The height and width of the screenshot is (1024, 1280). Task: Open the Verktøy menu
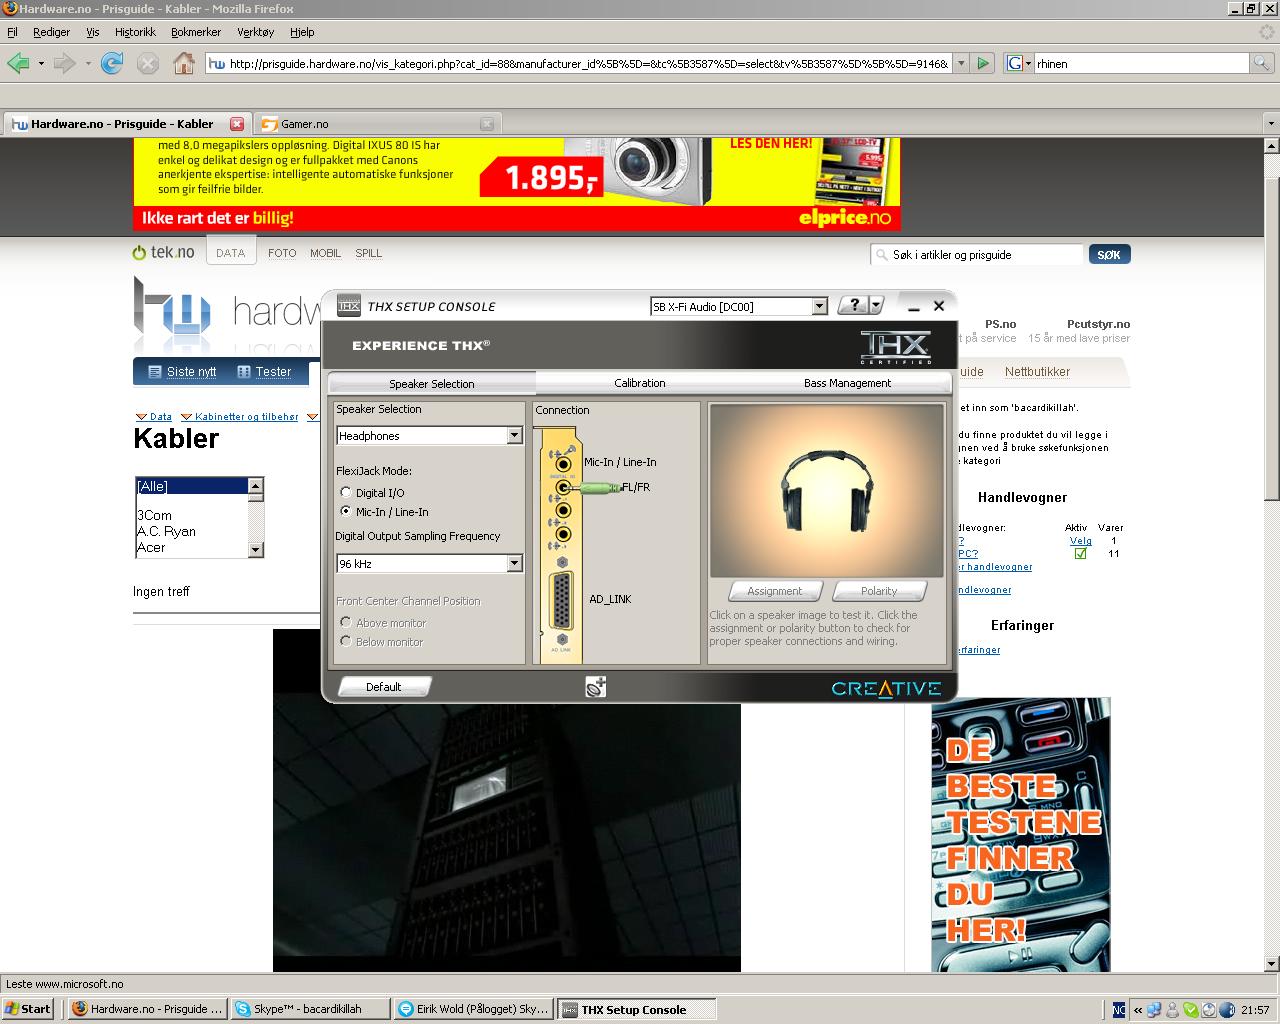point(255,32)
